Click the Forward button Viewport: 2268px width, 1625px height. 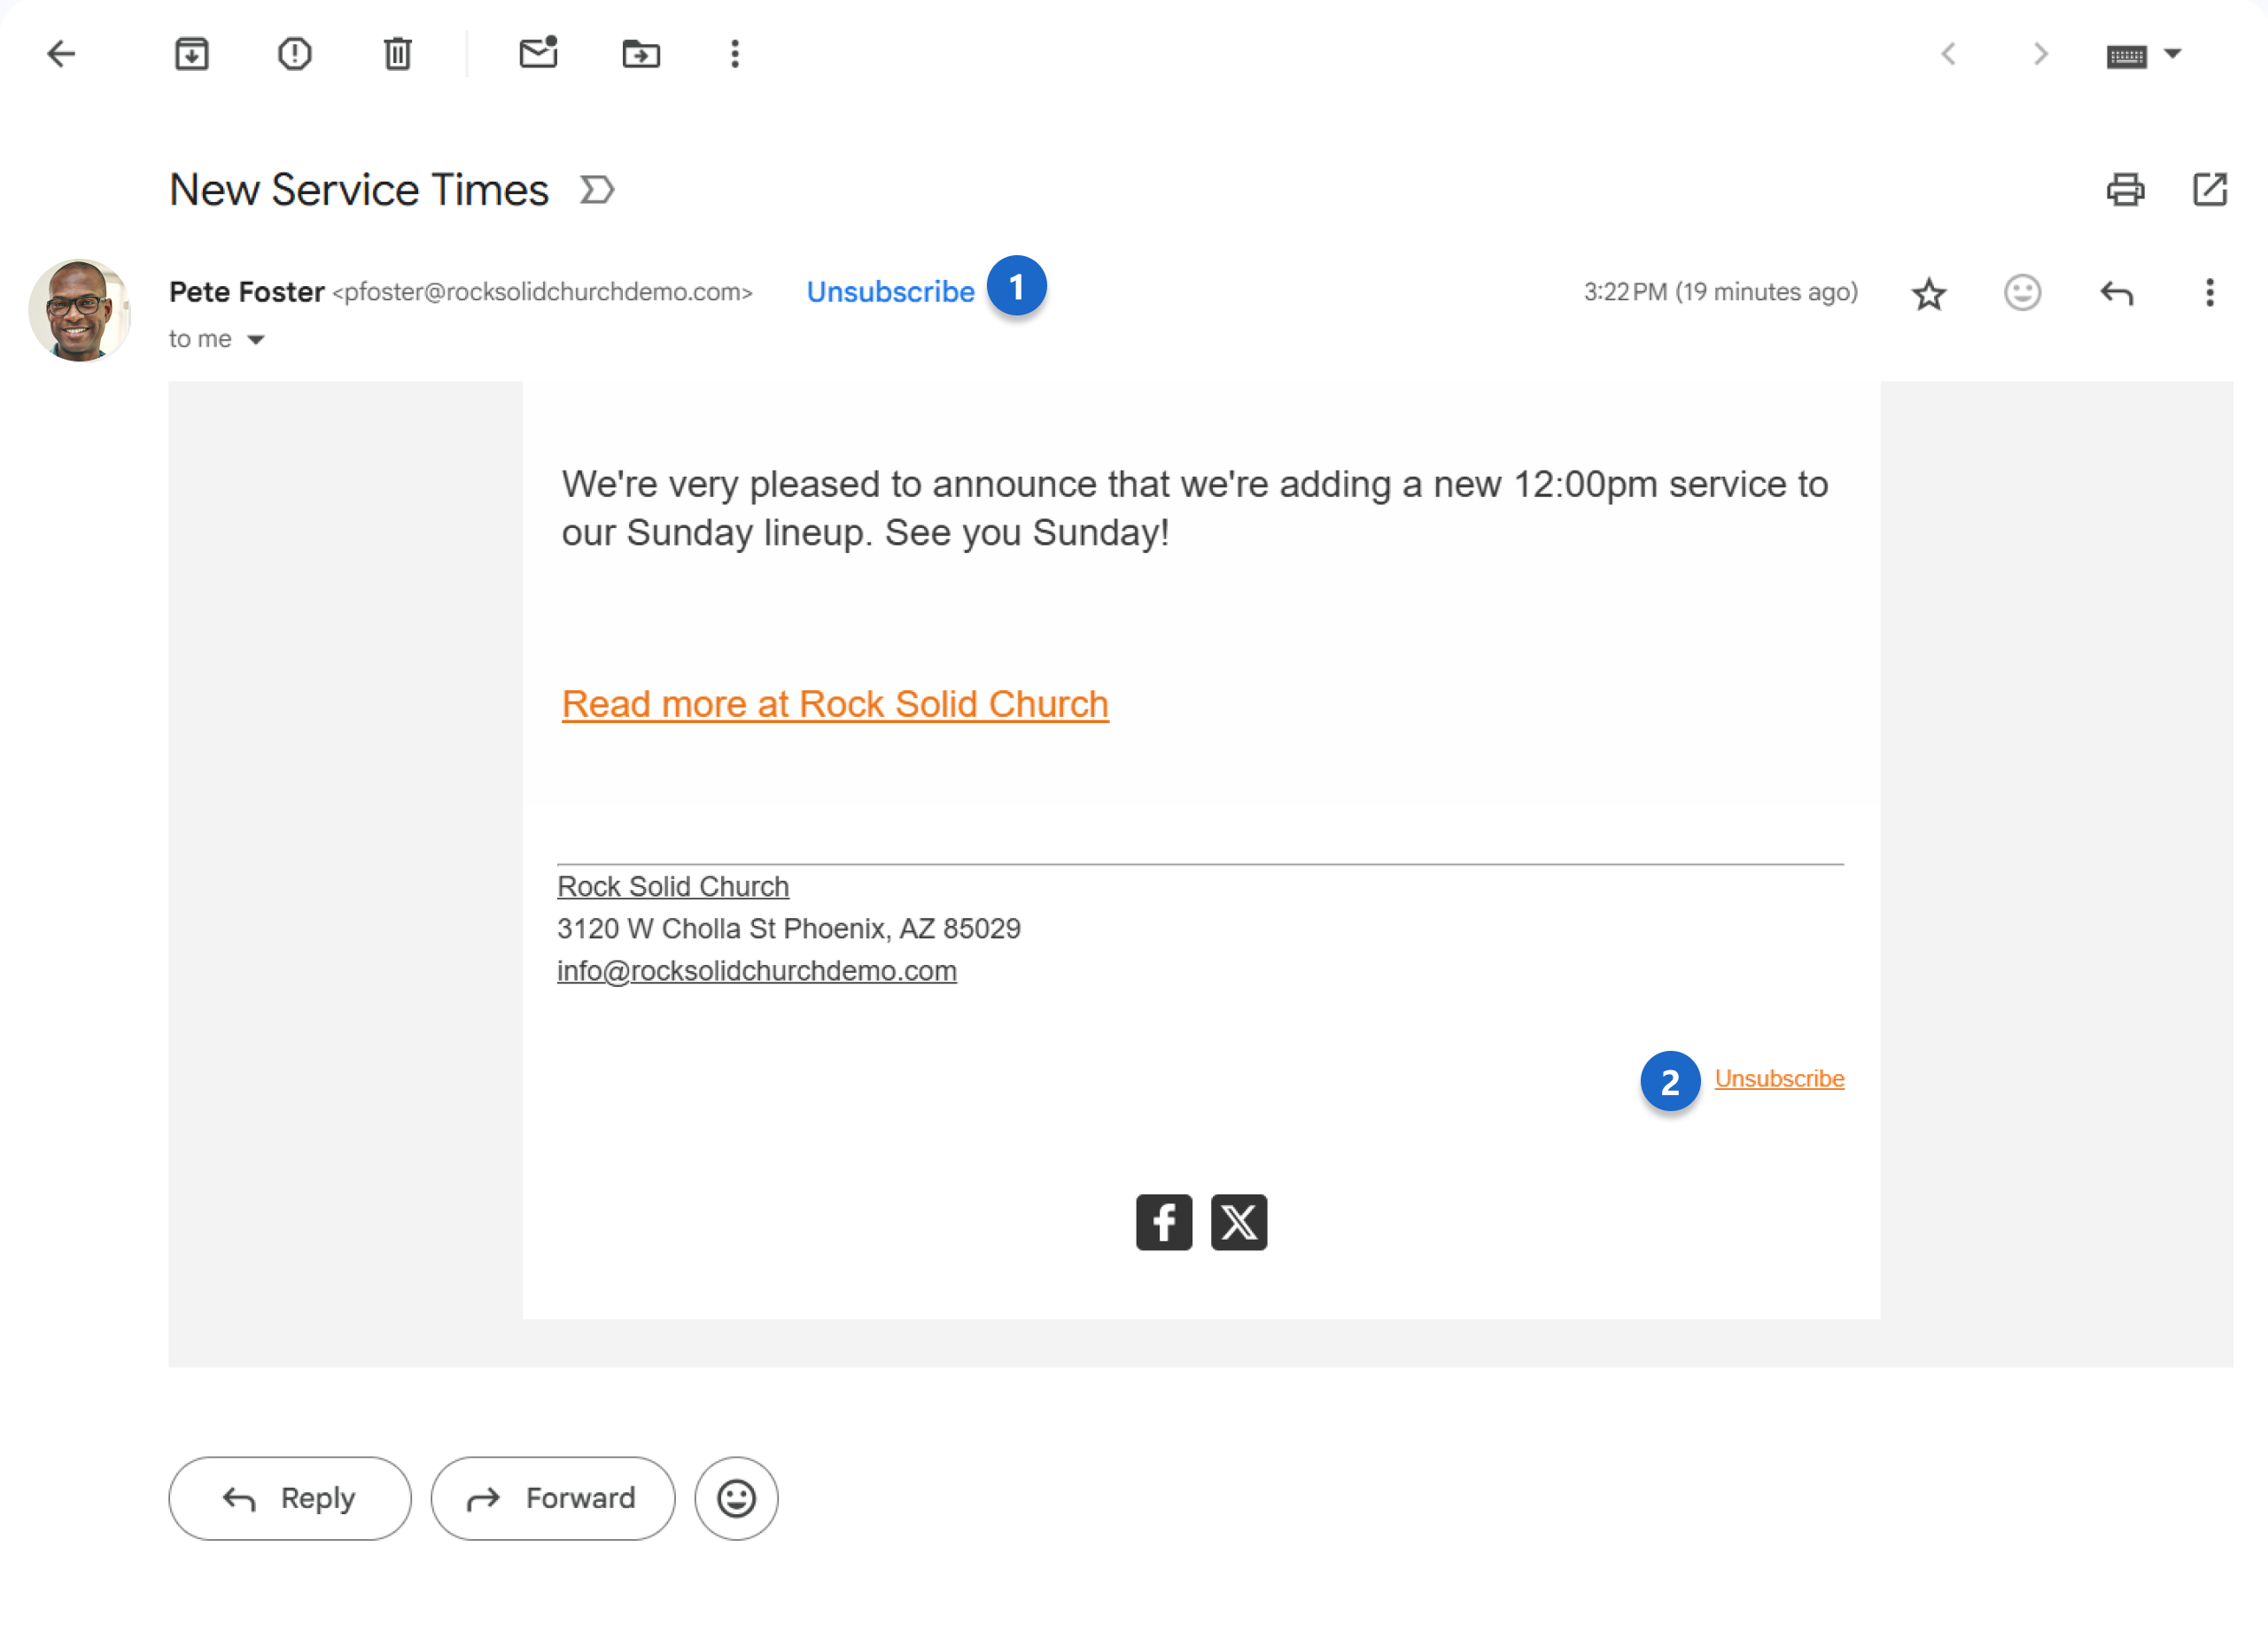point(553,1497)
